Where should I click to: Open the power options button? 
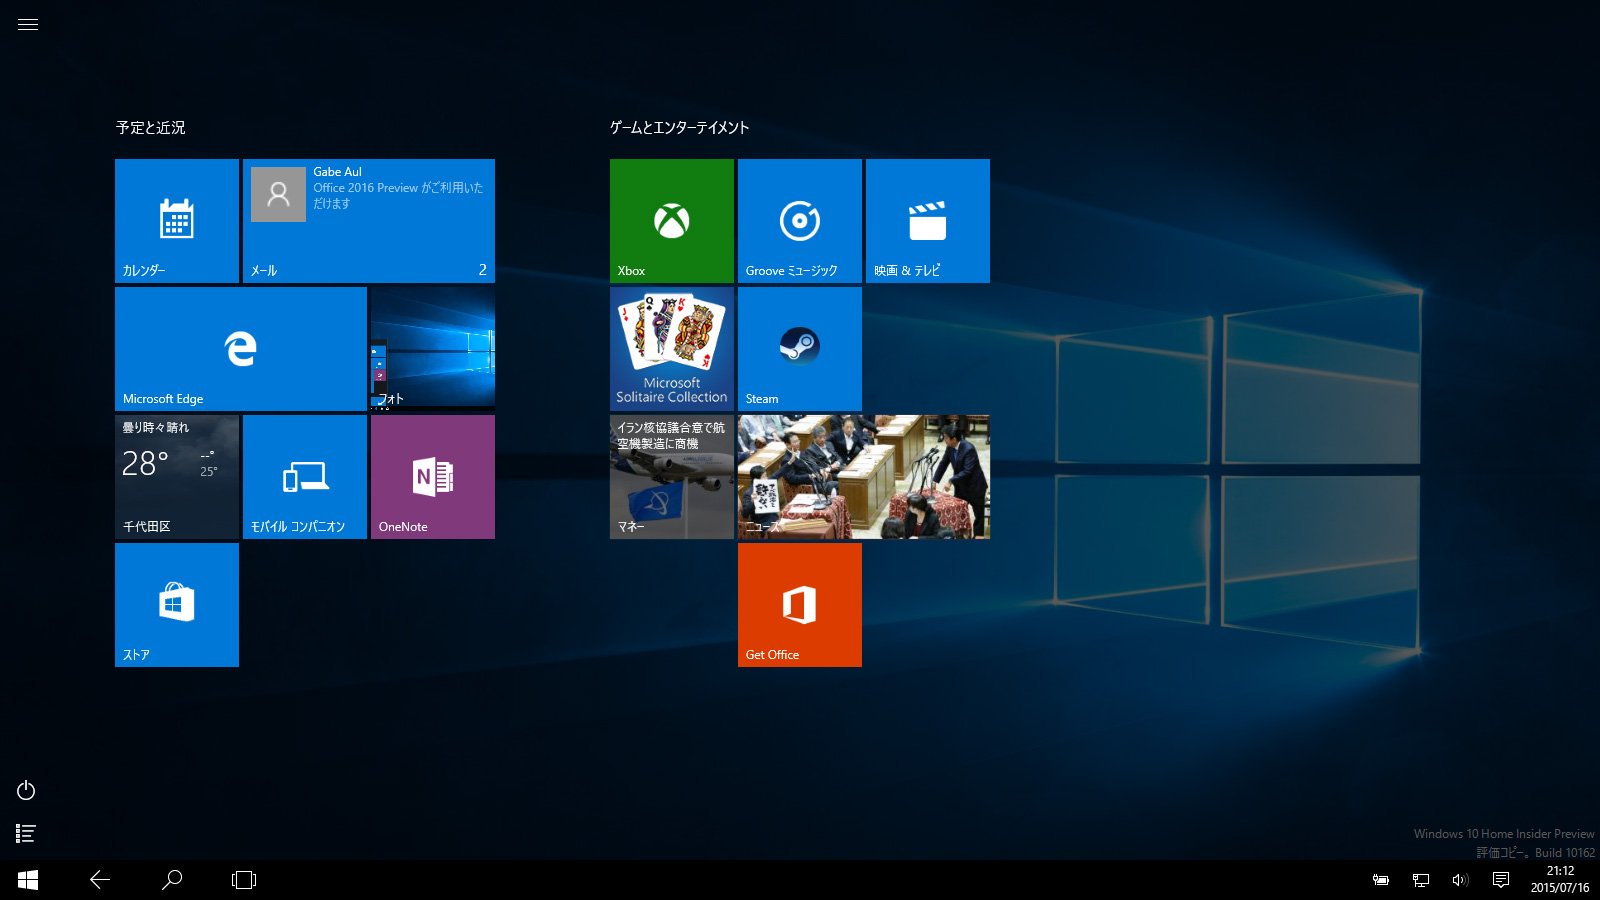26,791
